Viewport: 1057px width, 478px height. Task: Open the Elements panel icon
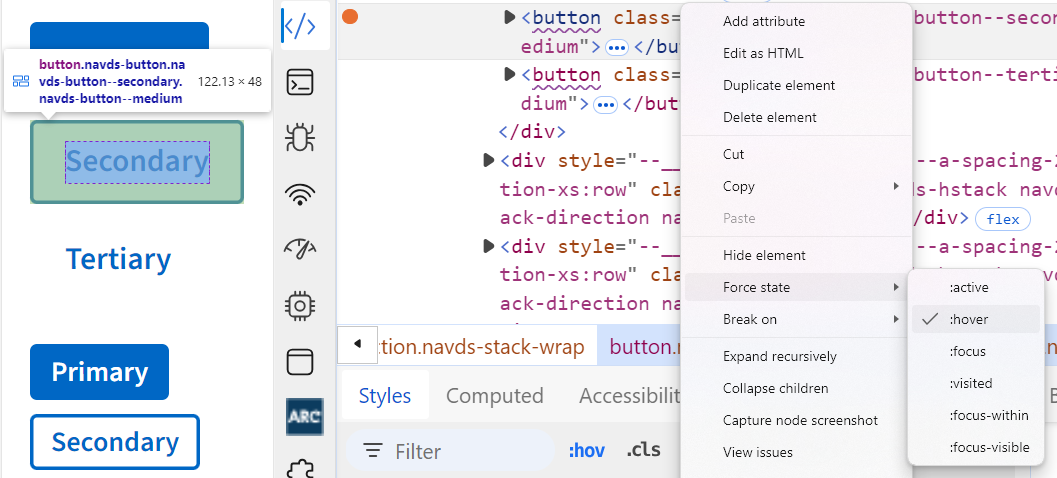[299, 26]
